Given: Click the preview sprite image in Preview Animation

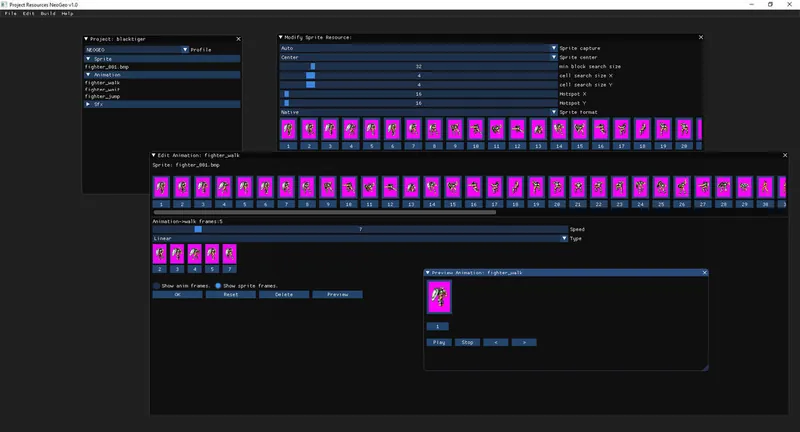Looking at the screenshot, I should [439, 297].
